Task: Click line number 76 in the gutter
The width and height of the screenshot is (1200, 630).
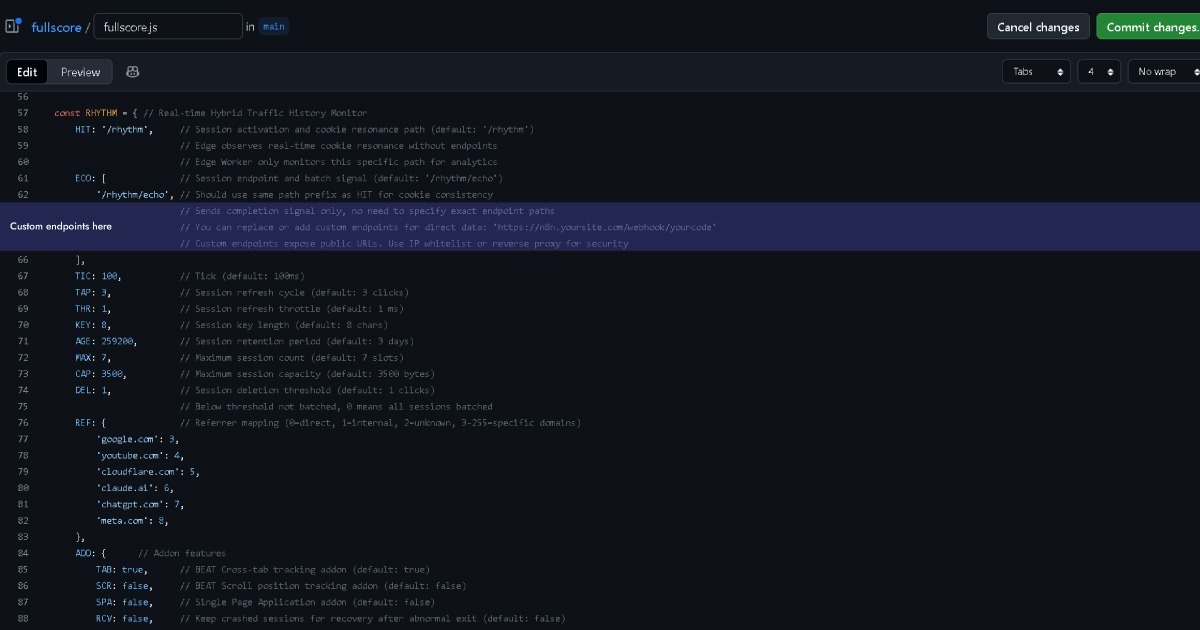Action: (x=23, y=423)
